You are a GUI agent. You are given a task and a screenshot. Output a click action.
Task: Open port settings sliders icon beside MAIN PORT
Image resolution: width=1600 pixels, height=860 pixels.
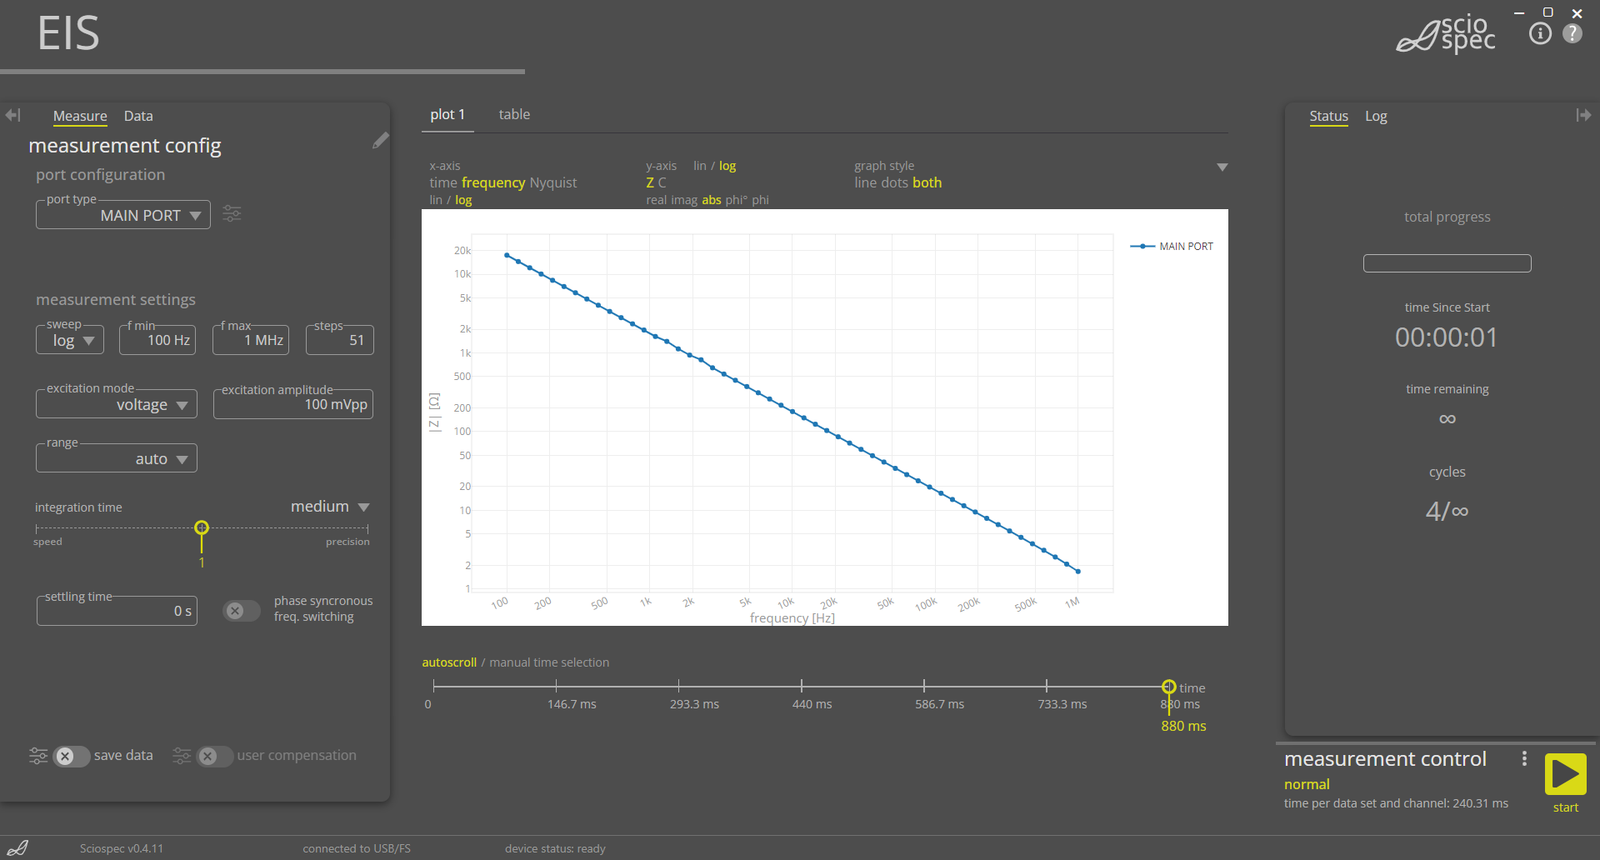[232, 214]
